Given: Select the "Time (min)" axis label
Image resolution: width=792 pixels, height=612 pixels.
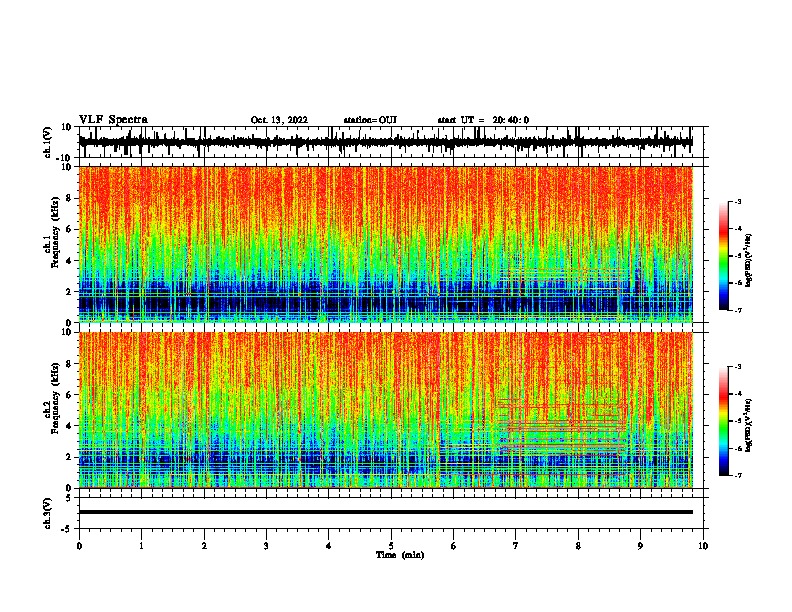Looking at the screenshot, I should click(x=400, y=555).
